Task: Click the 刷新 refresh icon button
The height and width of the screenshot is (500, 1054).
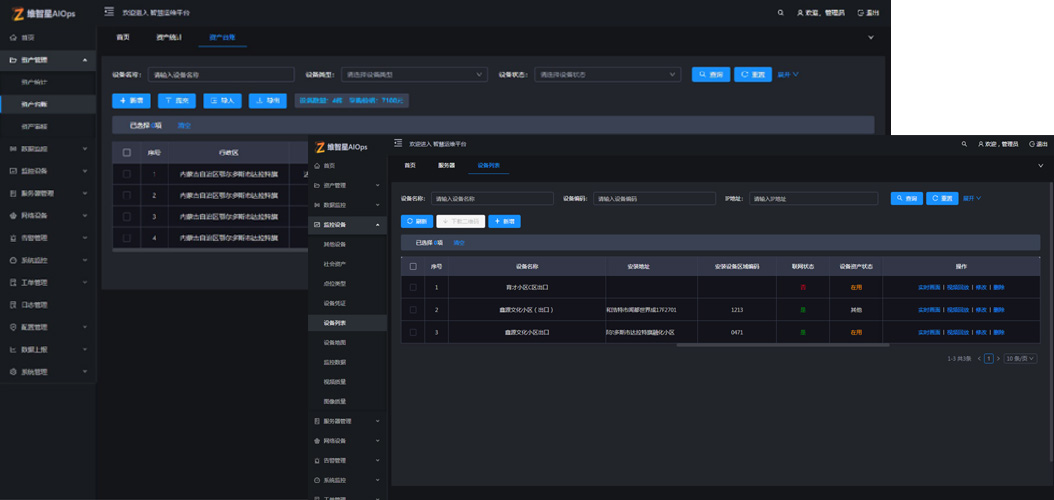Action: 417,221
